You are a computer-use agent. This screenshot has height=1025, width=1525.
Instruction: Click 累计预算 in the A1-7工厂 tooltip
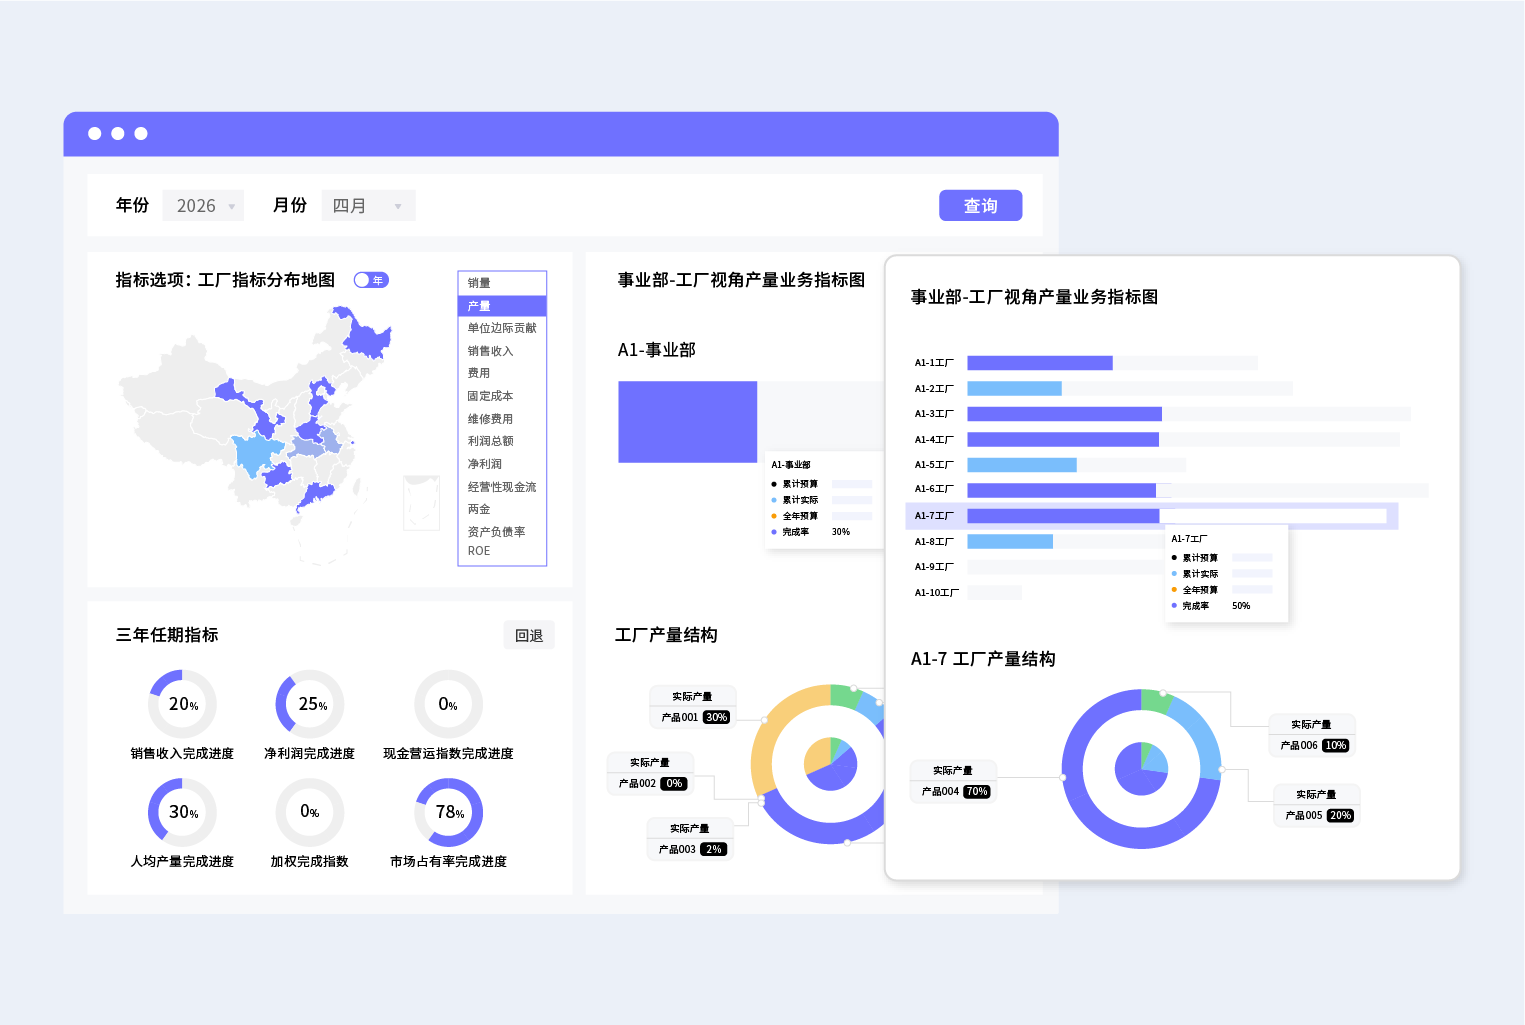pos(1200,558)
